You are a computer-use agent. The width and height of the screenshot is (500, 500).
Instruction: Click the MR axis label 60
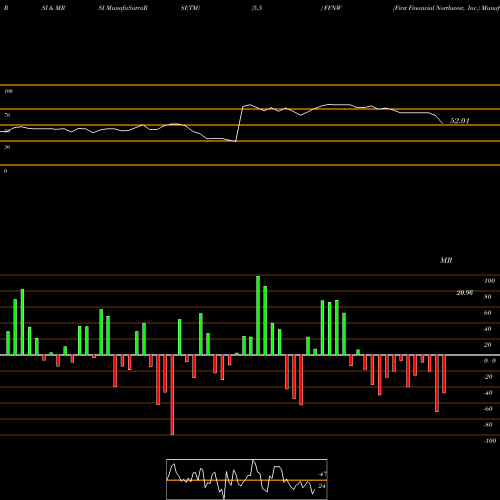tap(488, 313)
